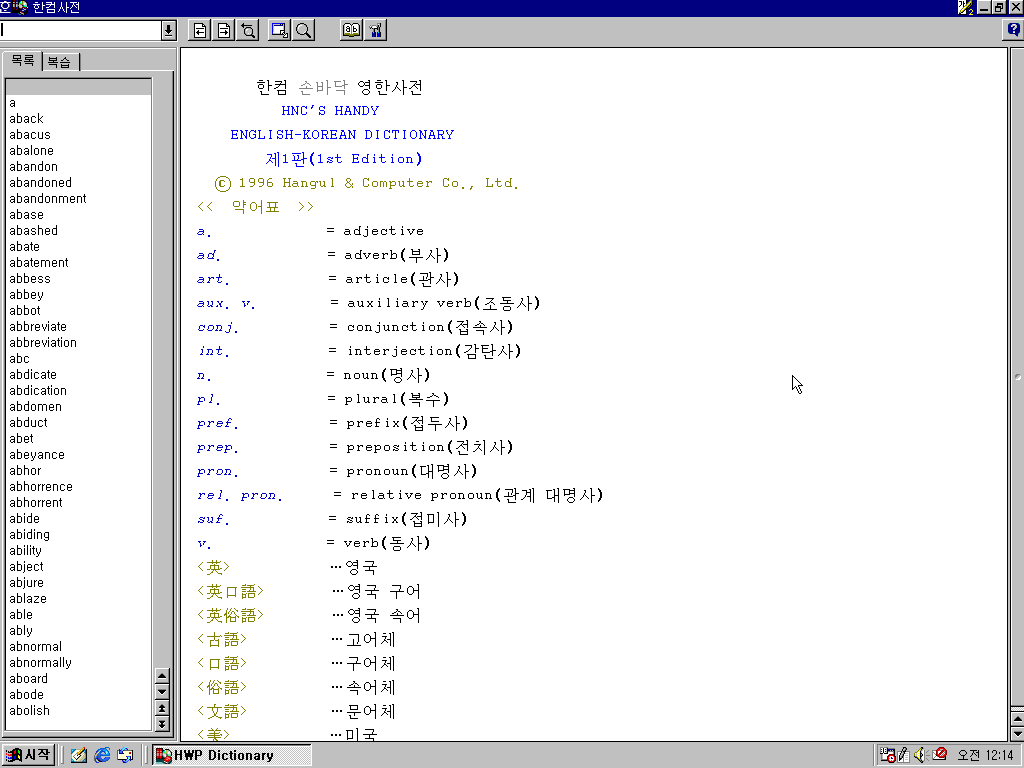Open the 시작 Start button
1024x768 pixels.
click(x=28, y=755)
